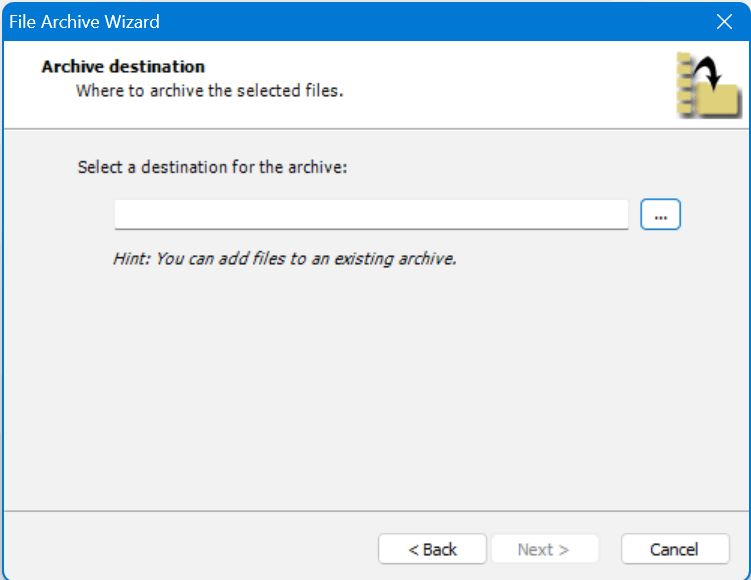The height and width of the screenshot is (580, 751).
Task: Click the 'Select a destination for the archive' label
Action: 212,167
